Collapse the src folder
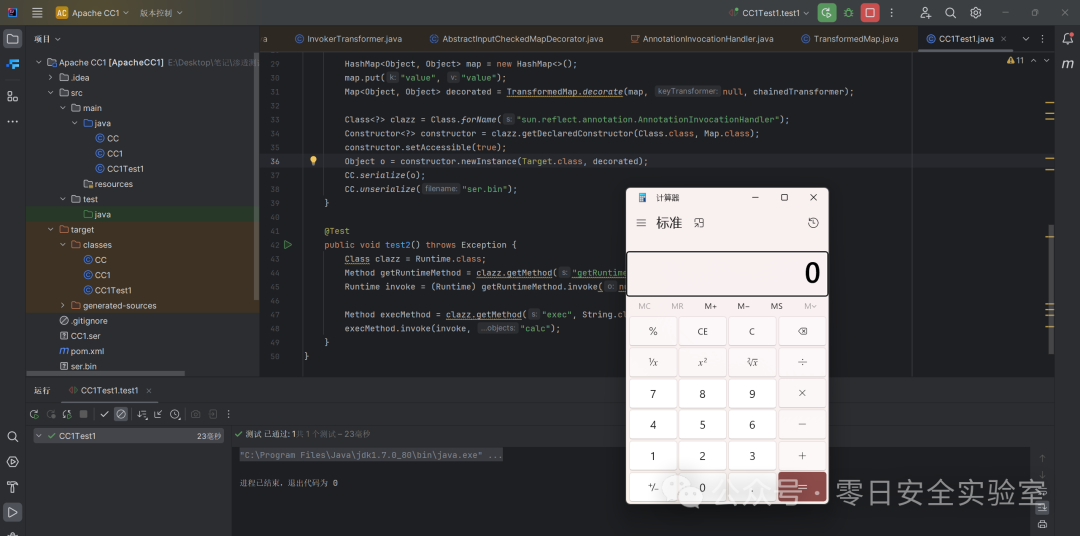 [50, 92]
